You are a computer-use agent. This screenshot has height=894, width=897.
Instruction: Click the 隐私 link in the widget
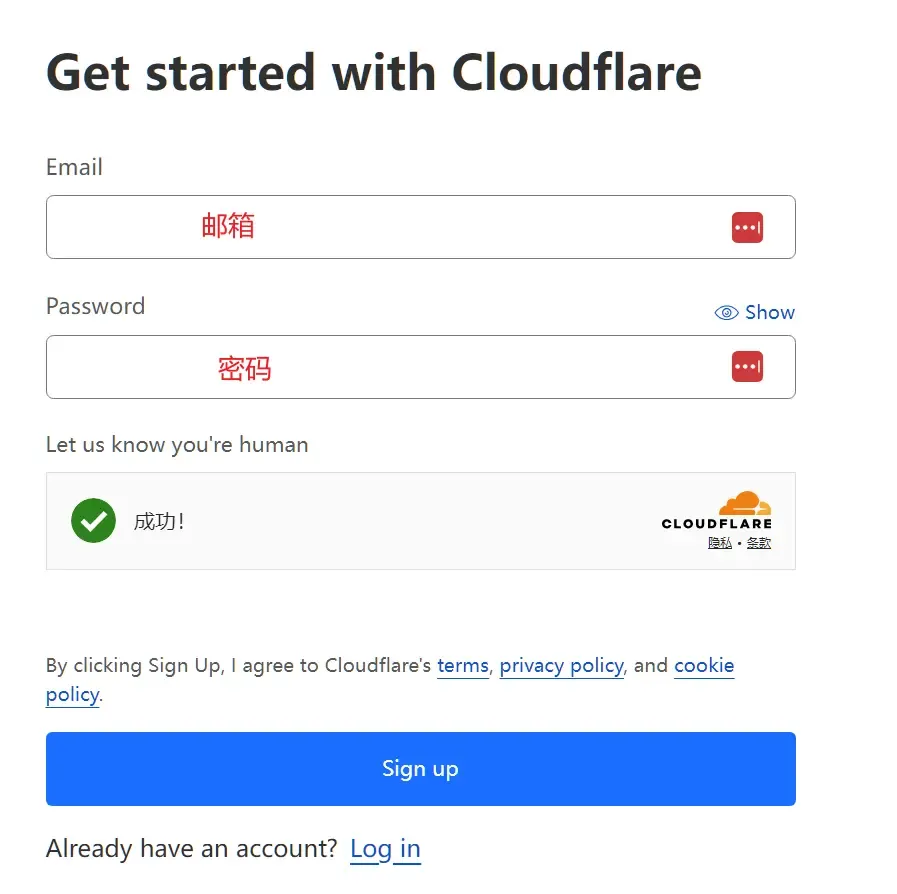(x=719, y=541)
